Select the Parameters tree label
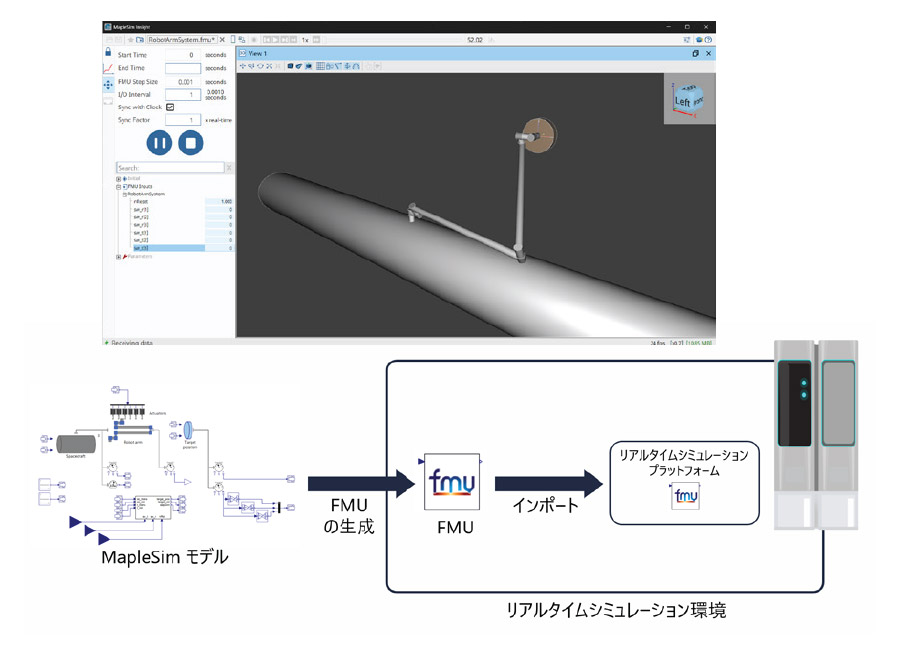This screenshot has height=650, width=900. 140,257
